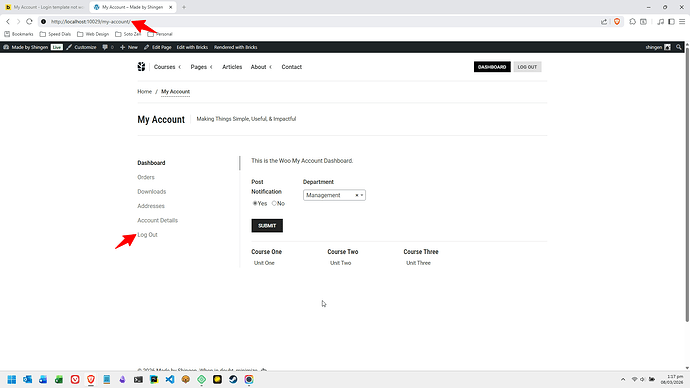Open the browser hamburger main menu

682,22
